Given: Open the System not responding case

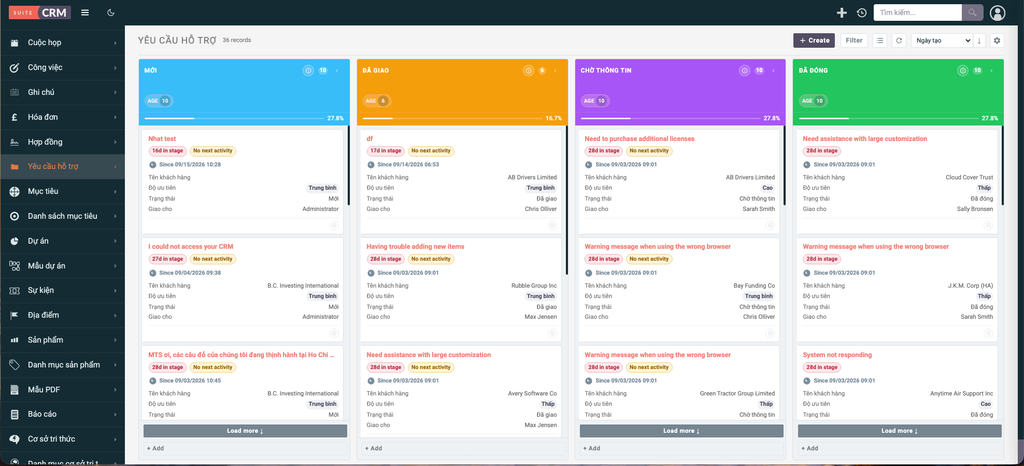Looking at the screenshot, I should pyautogui.click(x=837, y=355).
